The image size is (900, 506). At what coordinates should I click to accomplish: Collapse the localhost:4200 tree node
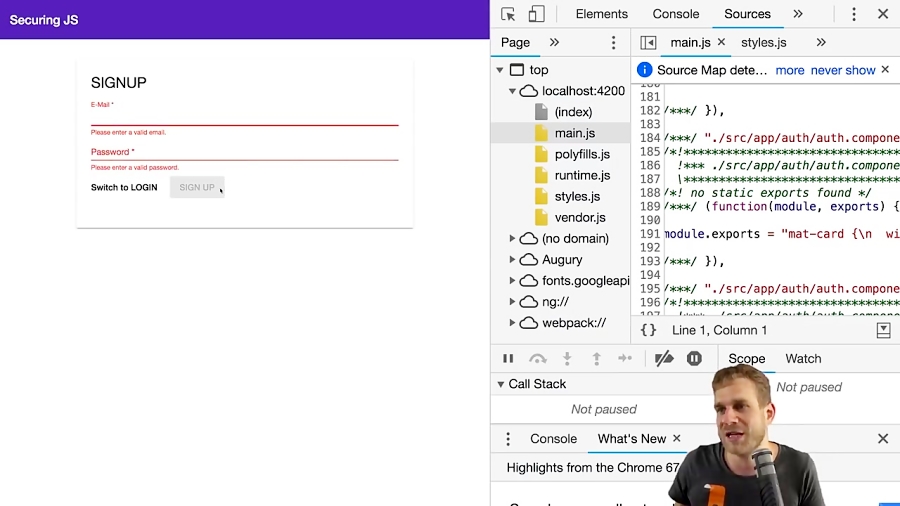tap(512, 91)
